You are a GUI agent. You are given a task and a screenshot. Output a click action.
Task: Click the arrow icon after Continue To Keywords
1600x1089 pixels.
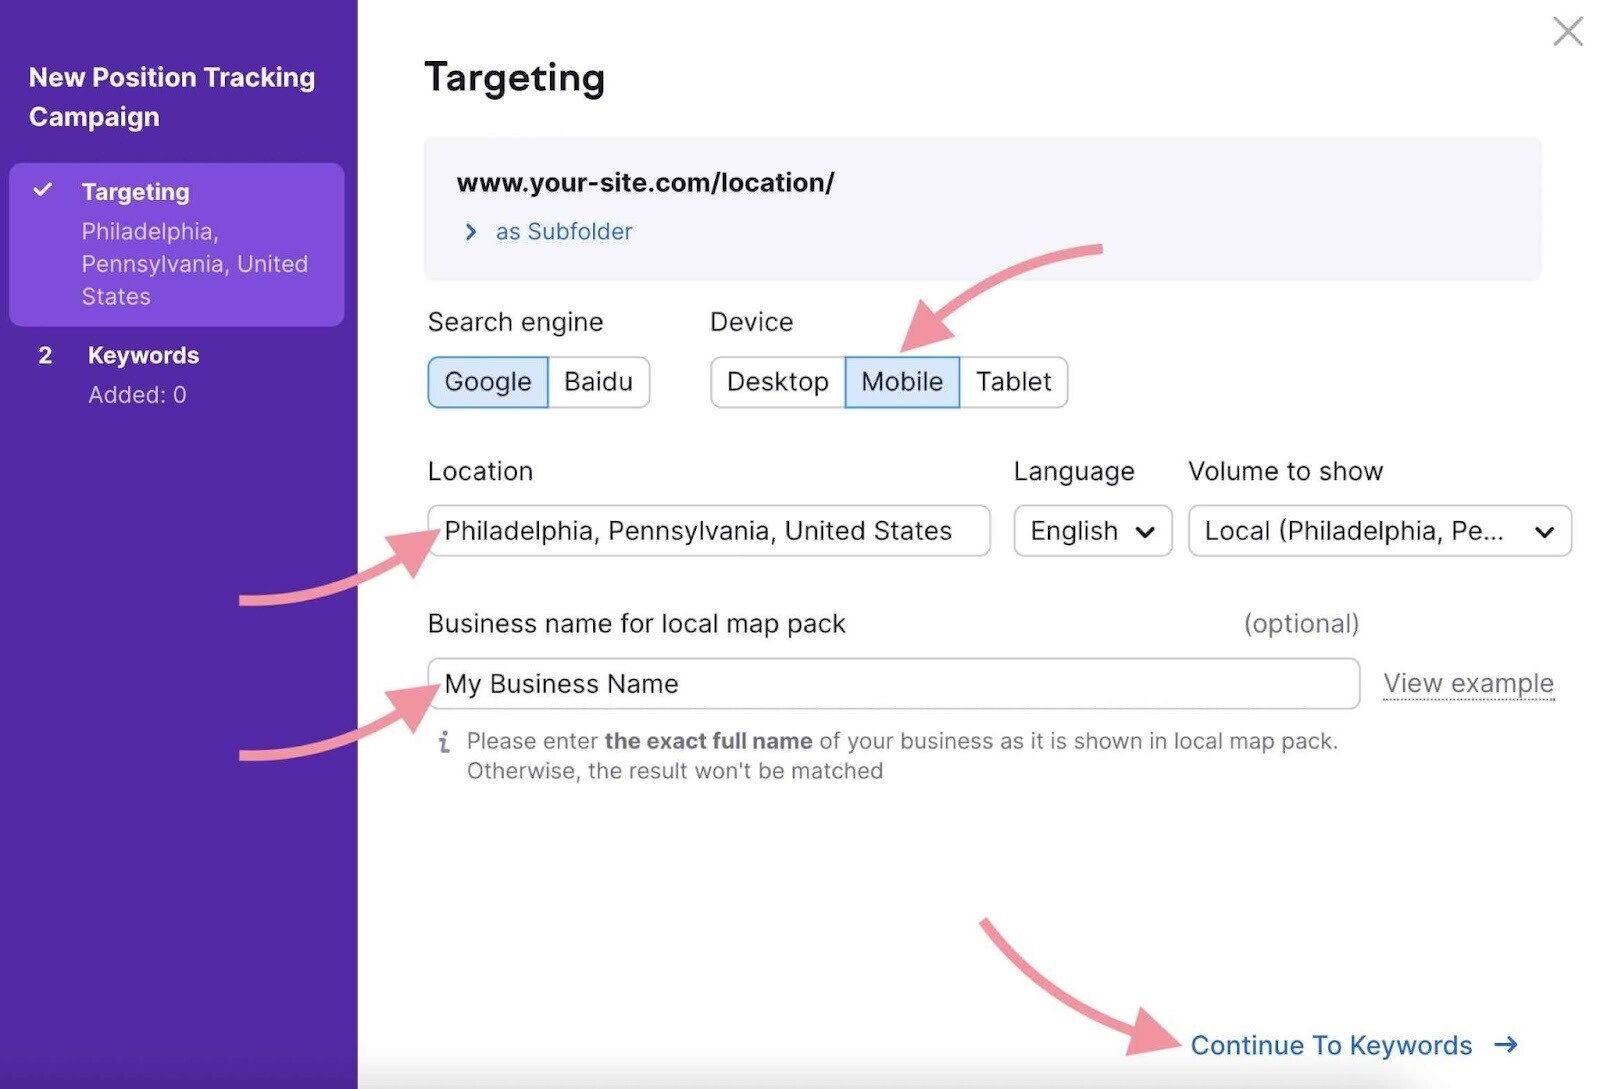[1506, 1045]
